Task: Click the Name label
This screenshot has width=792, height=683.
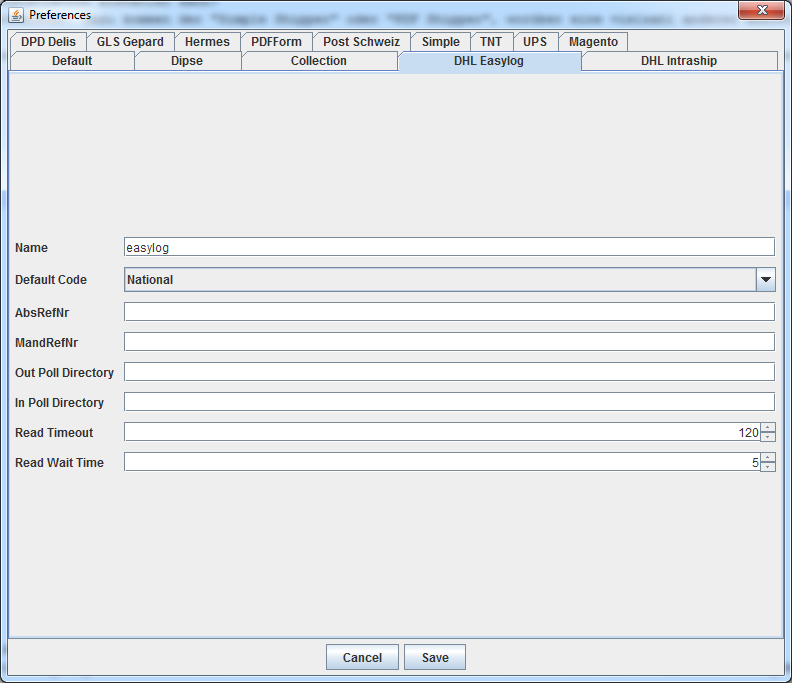Action: coord(31,248)
